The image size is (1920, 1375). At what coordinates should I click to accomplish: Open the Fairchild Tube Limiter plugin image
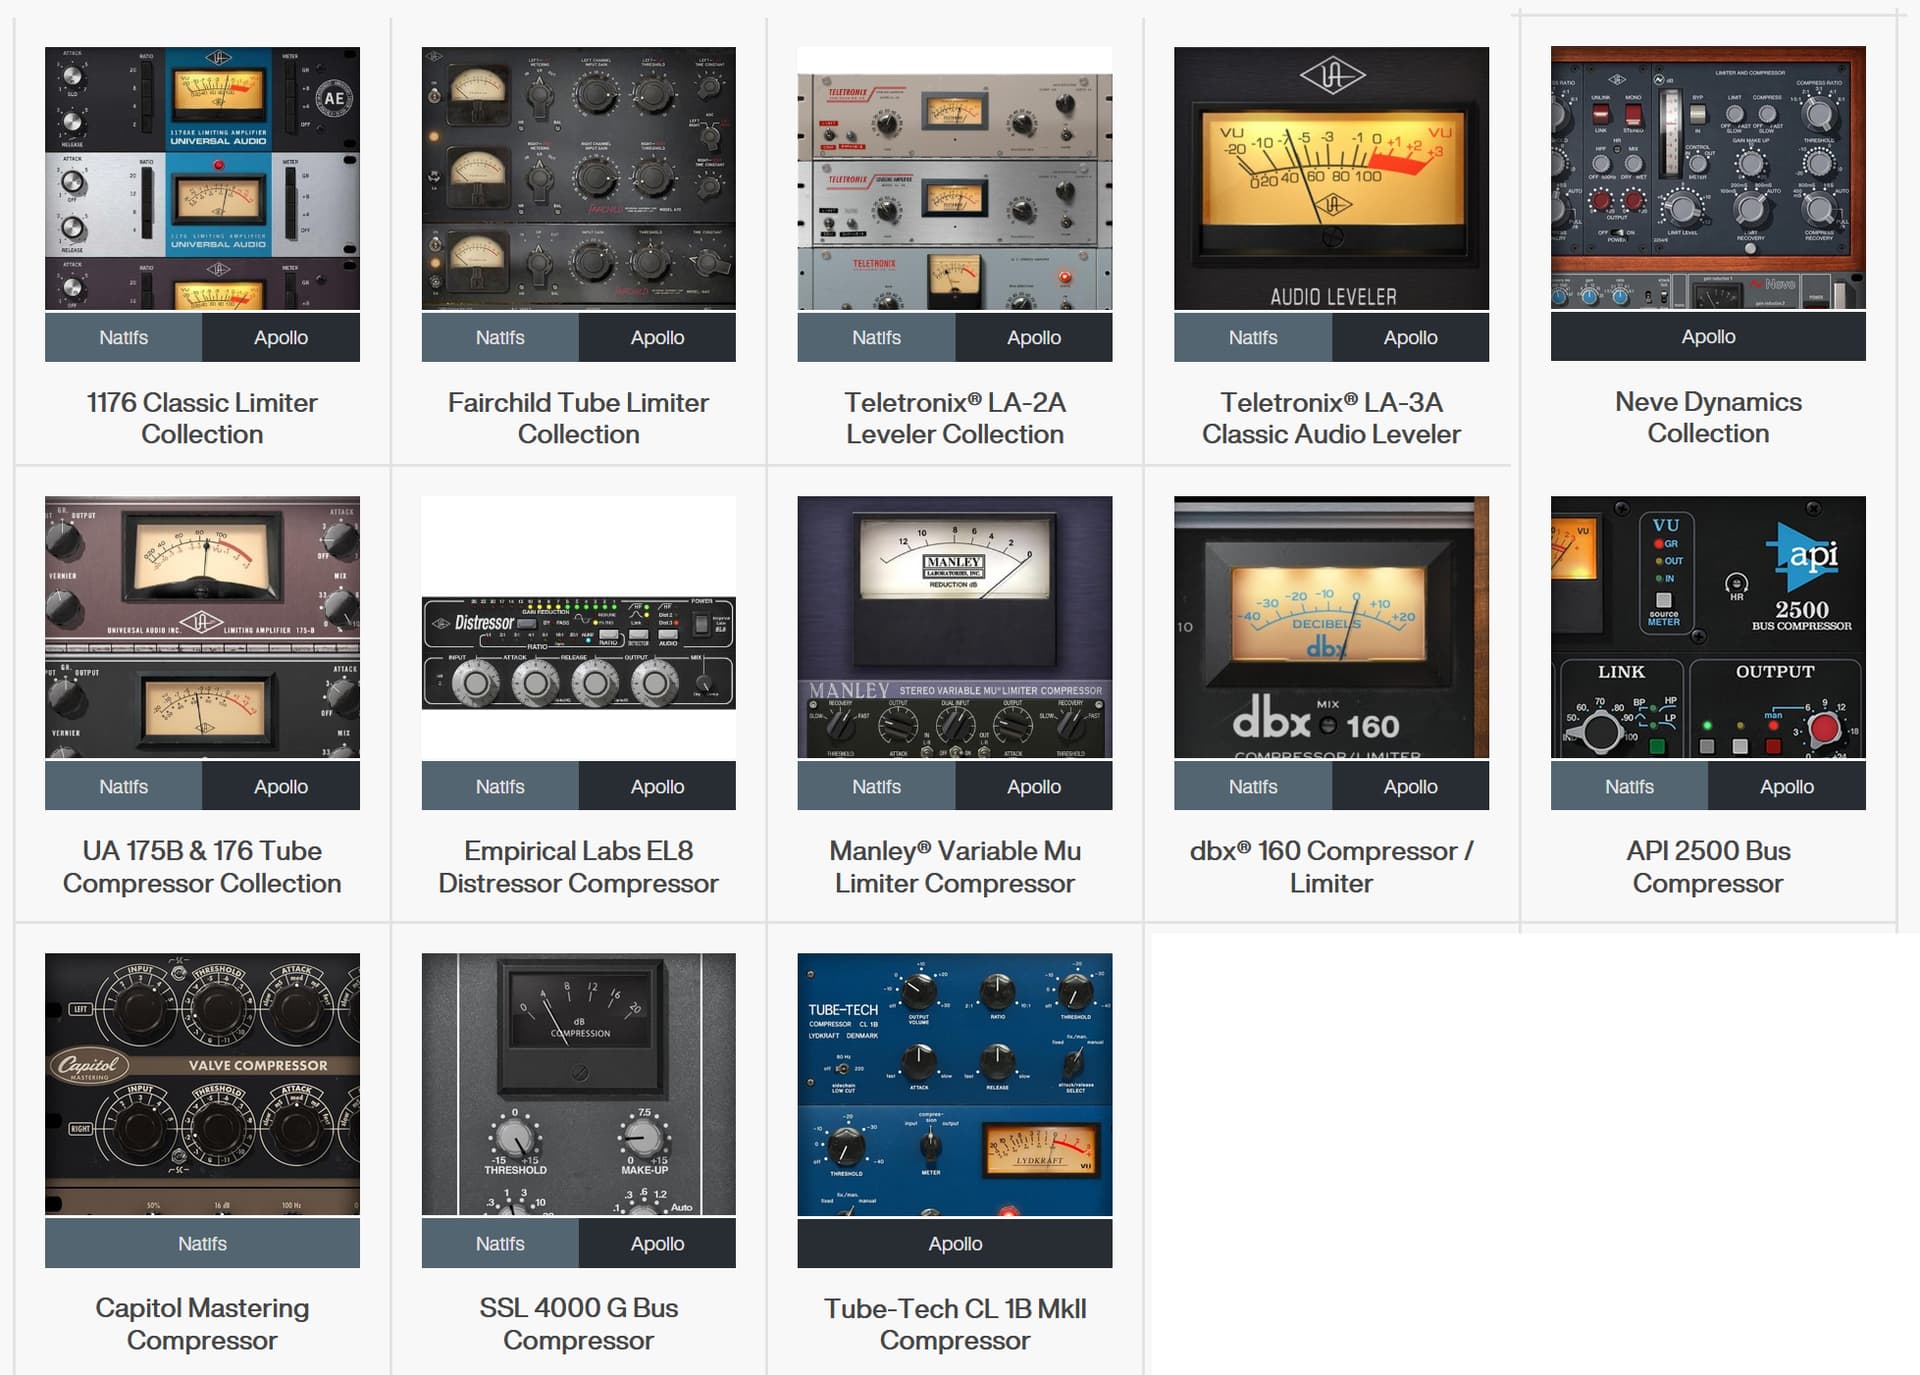click(x=578, y=178)
